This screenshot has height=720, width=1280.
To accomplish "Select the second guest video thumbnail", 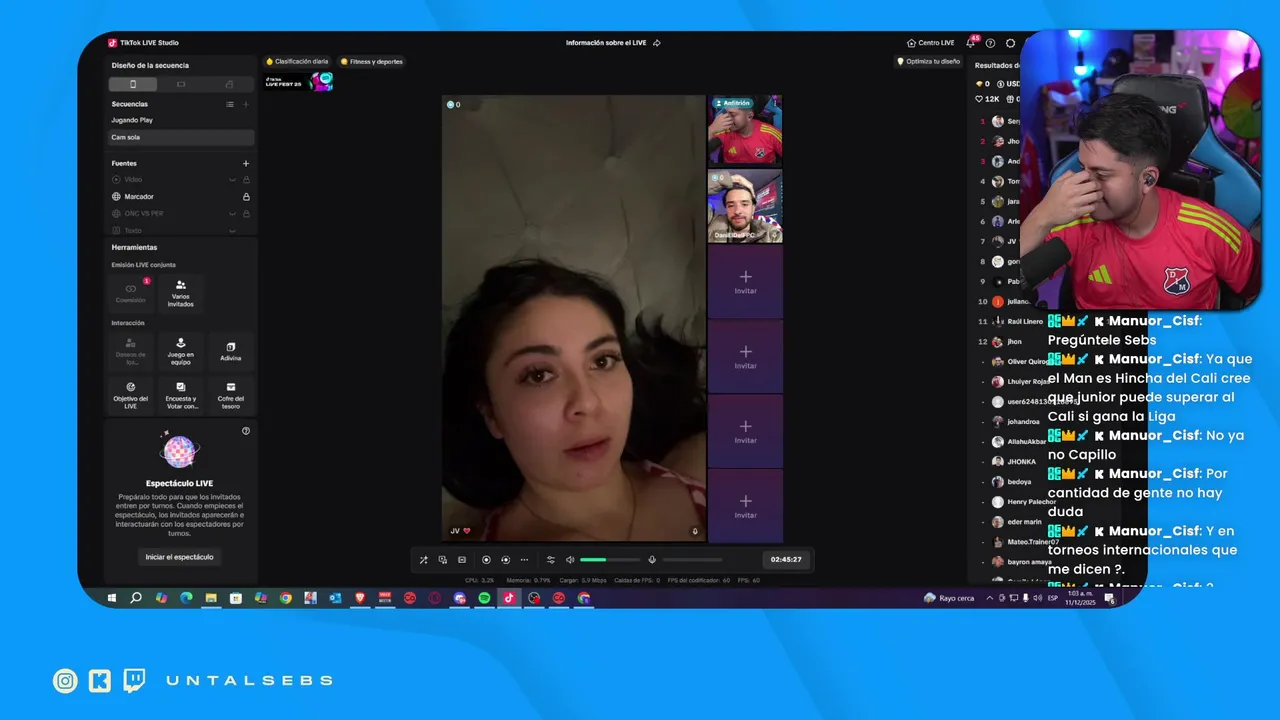I will (x=745, y=206).
